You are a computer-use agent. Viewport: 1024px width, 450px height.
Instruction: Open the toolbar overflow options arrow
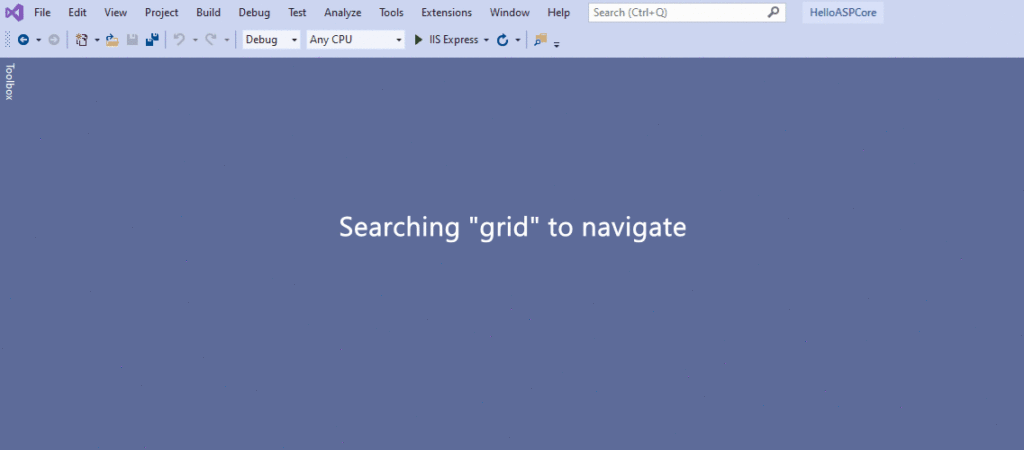click(556, 44)
